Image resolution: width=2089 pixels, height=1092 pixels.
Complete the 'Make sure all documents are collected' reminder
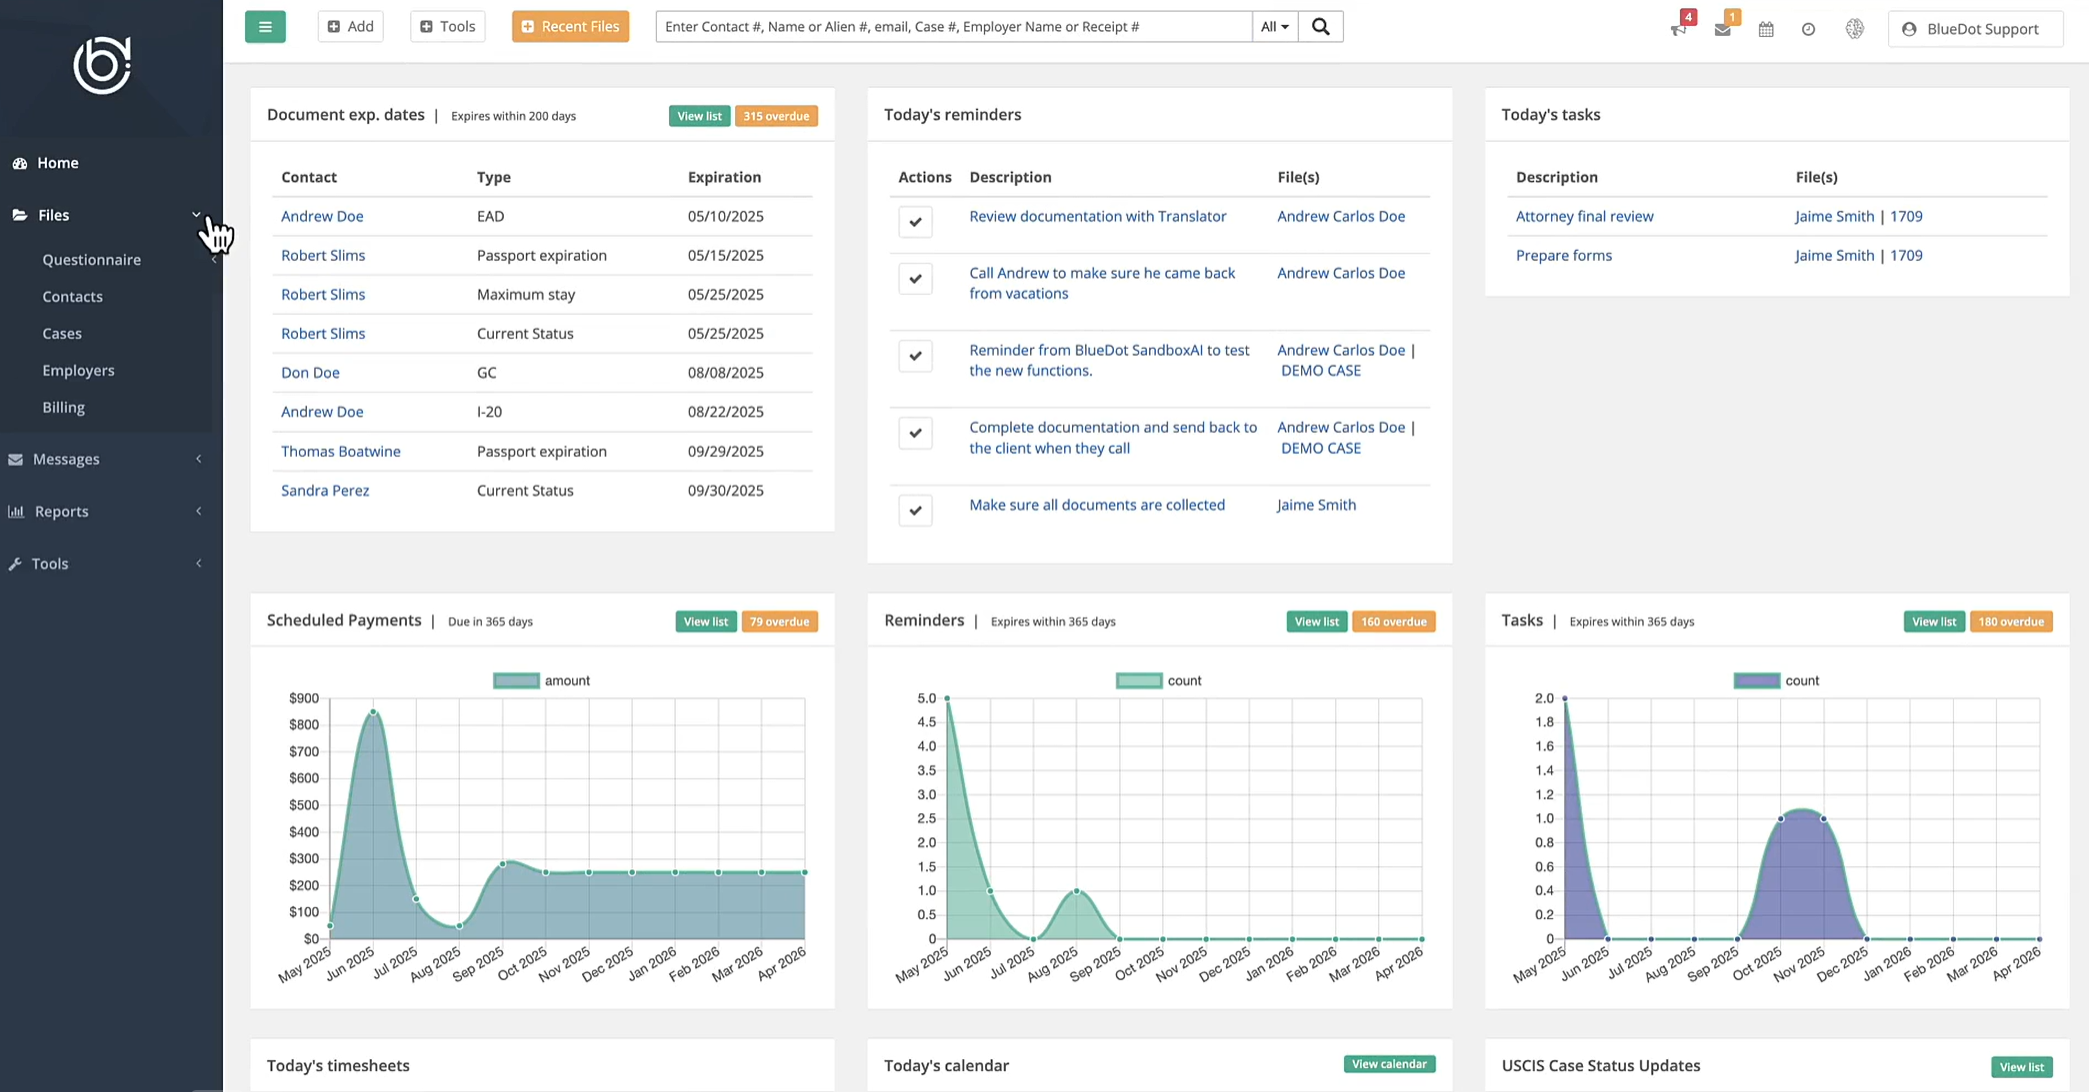tap(915, 510)
